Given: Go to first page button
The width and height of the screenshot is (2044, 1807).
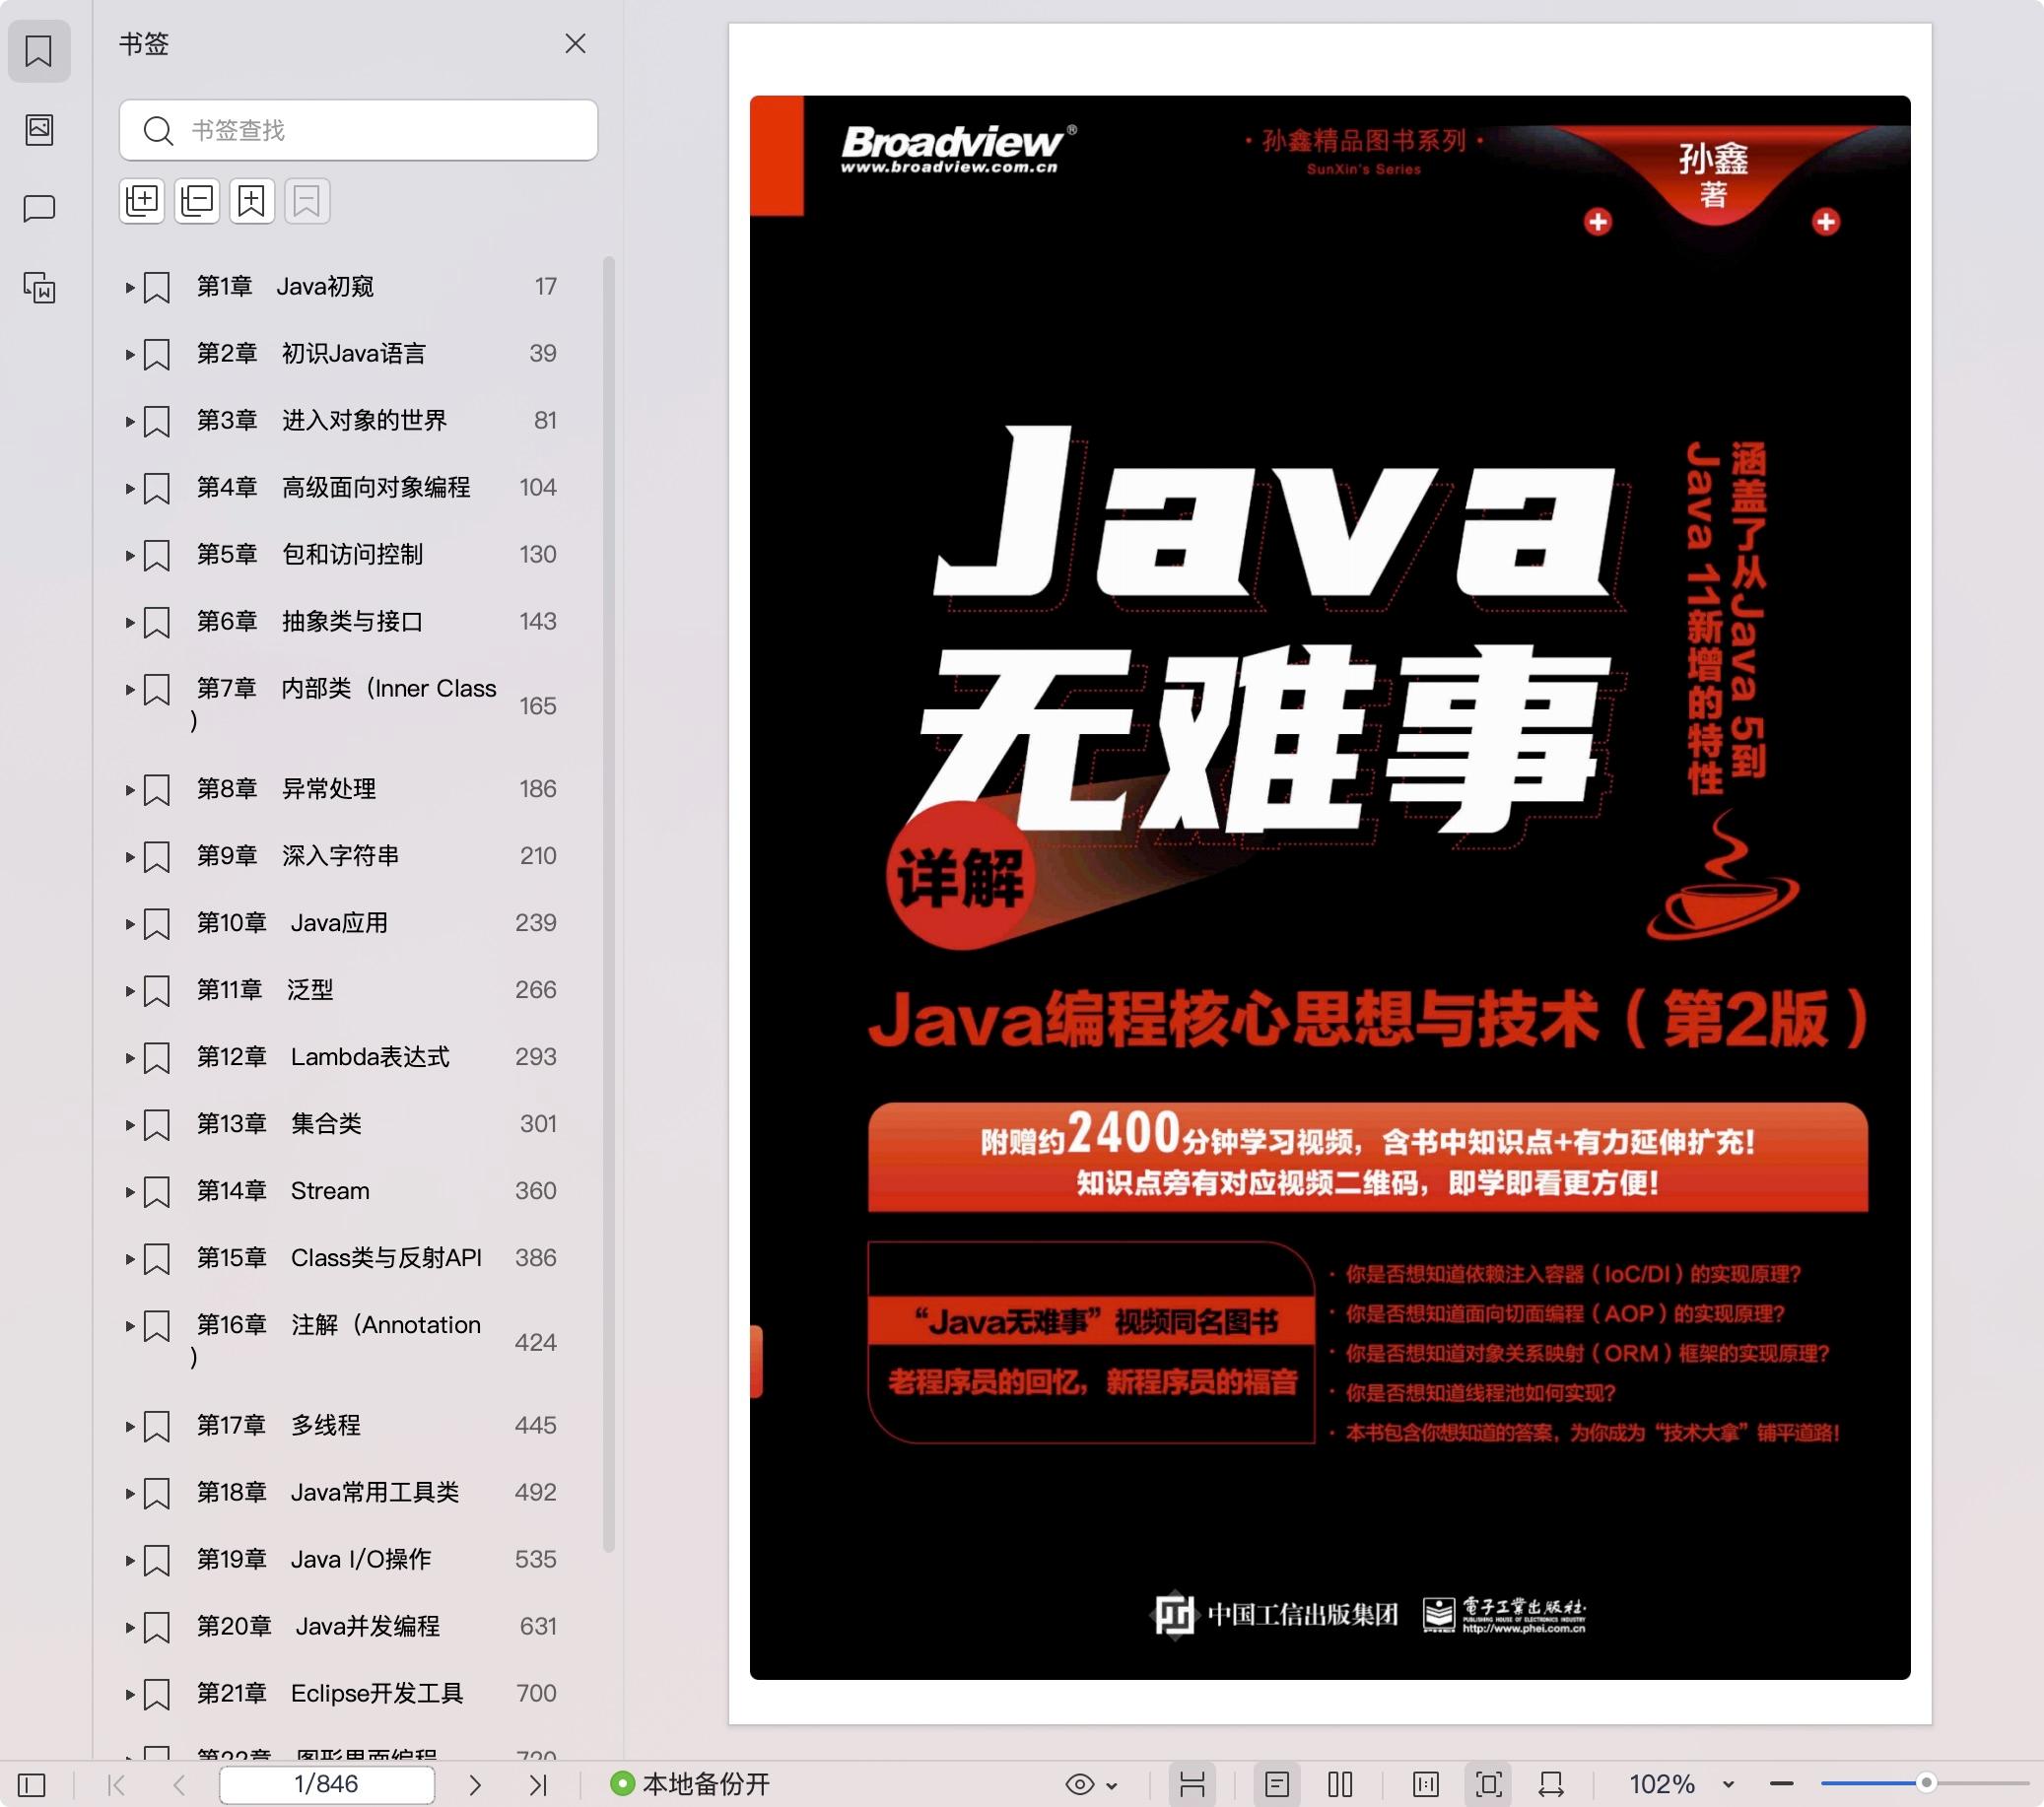Looking at the screenshot, I should (x=116, y=1785).
